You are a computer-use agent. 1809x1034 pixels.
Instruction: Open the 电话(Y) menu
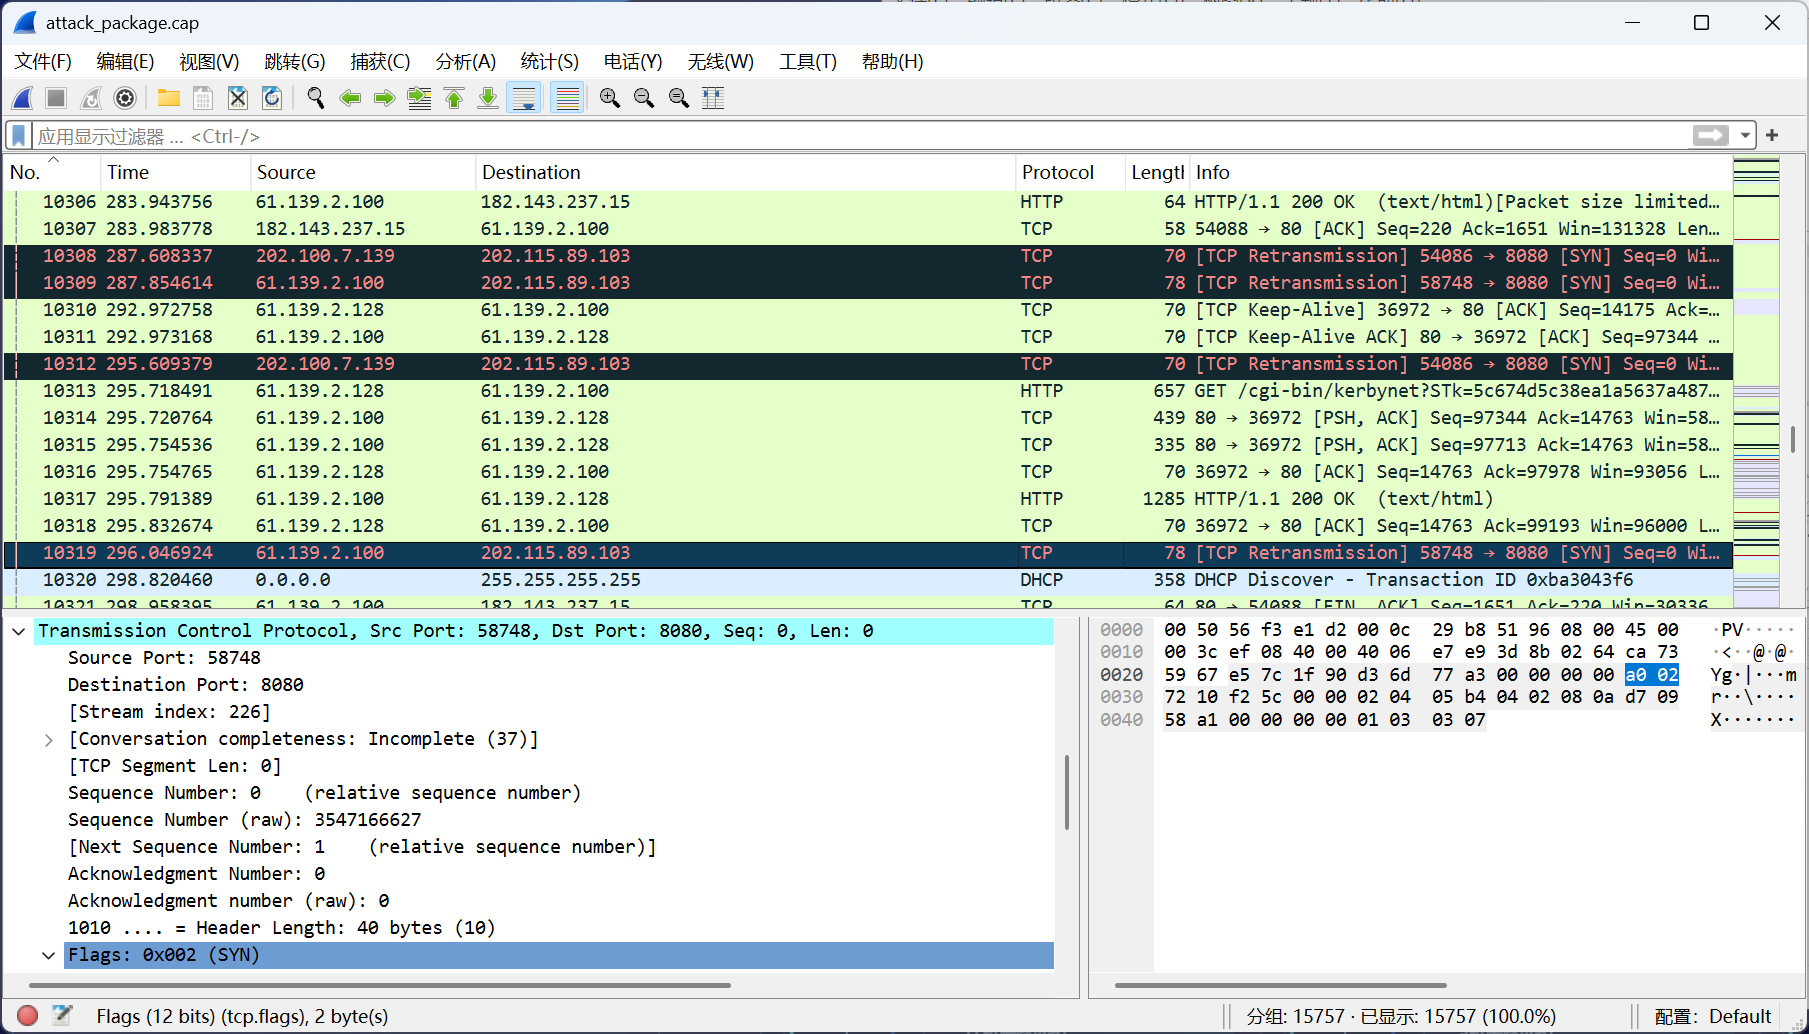coord(632,62)
